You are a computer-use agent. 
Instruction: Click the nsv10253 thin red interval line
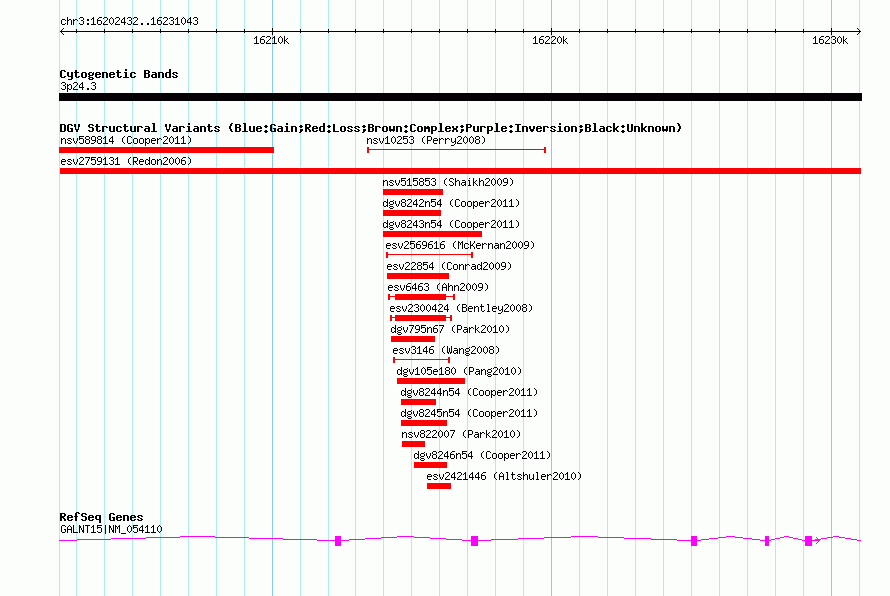point(456,150)
